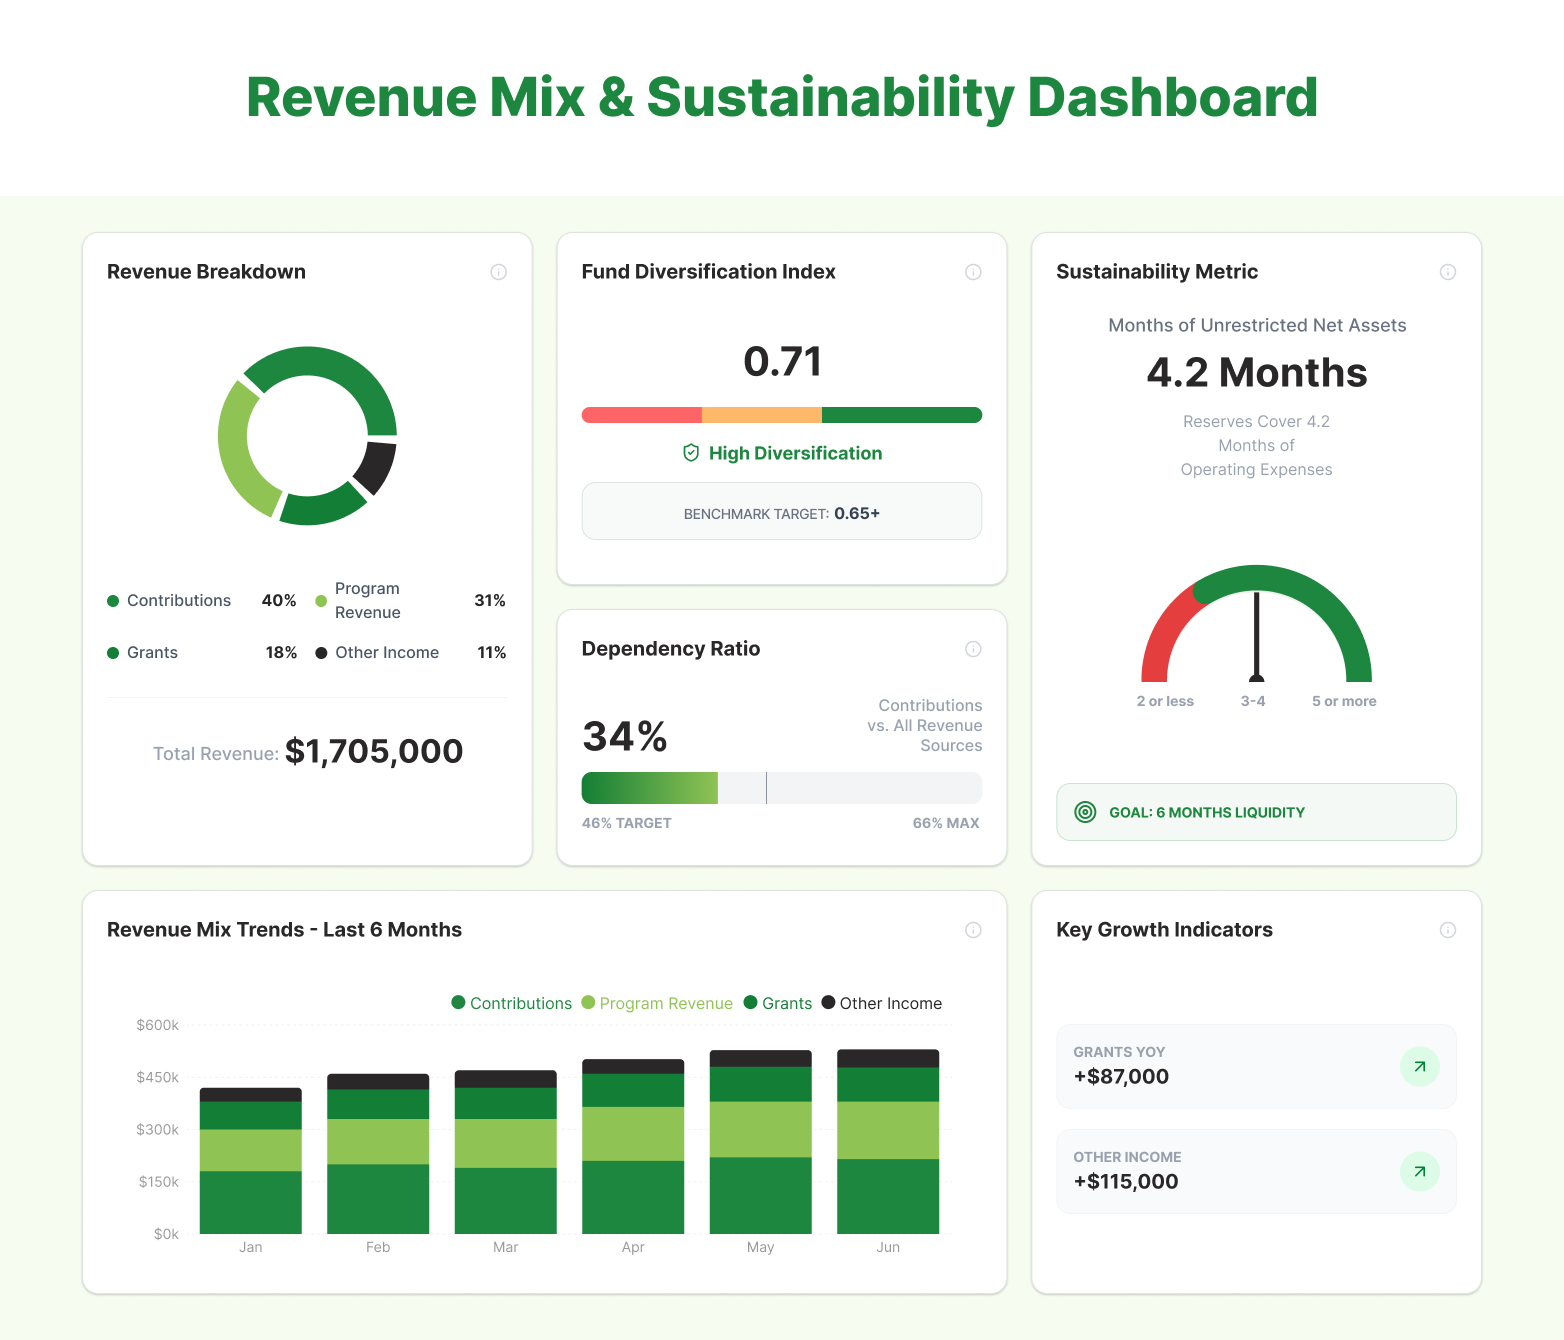This screenshot has height=1340, width=1564.
Task: Click the shield icon beside High Diversification
Action: click(691, 453)
